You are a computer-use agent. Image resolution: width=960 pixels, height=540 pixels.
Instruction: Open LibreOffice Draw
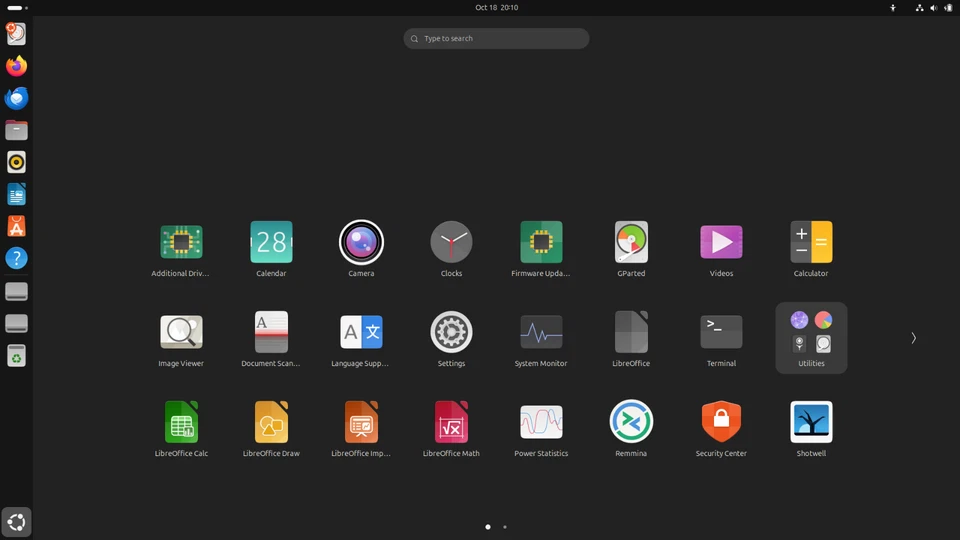coord(271,422)
